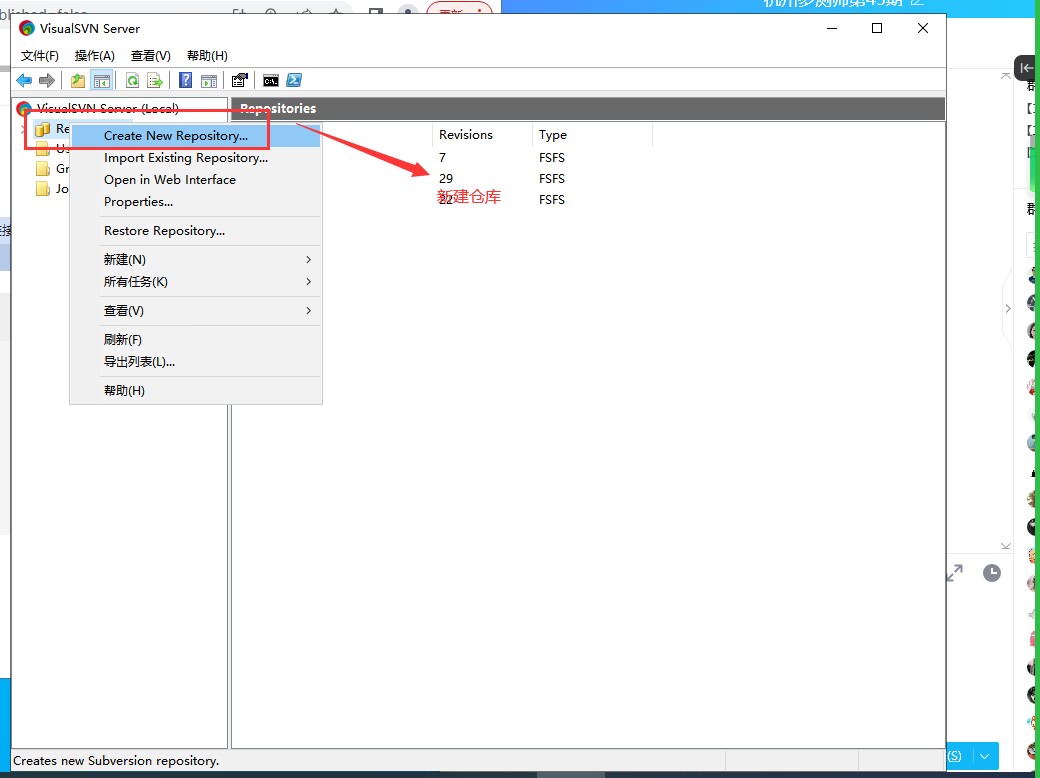Click the Refresh toolbar icon
The image size is (1040, 778).
(x=133, y=80)
